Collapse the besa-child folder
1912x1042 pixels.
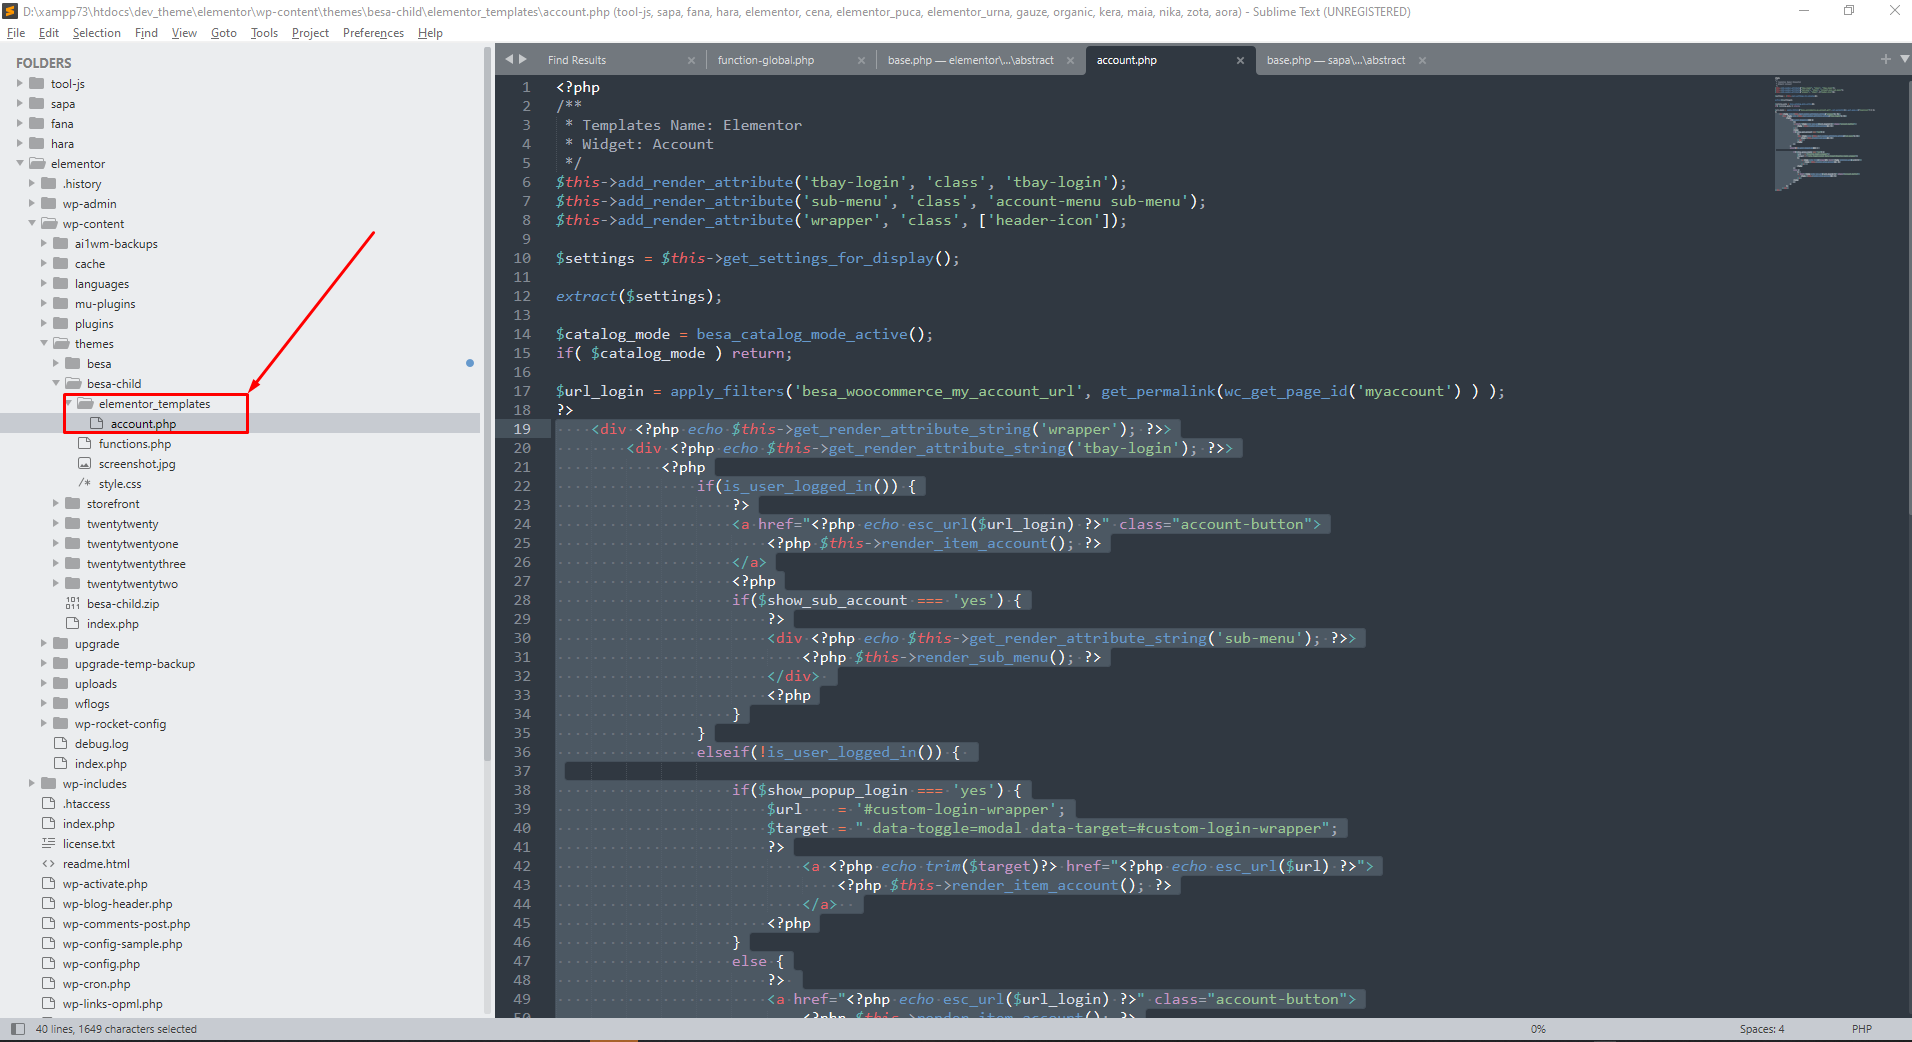55,383
